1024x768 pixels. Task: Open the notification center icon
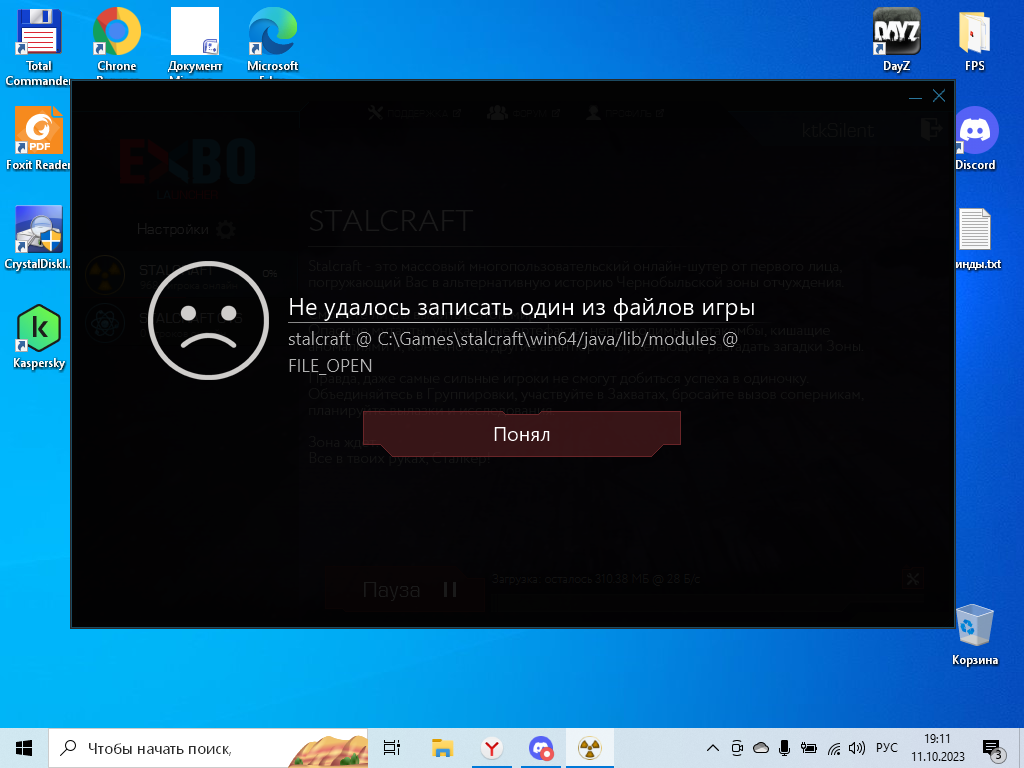click(992, 748)
